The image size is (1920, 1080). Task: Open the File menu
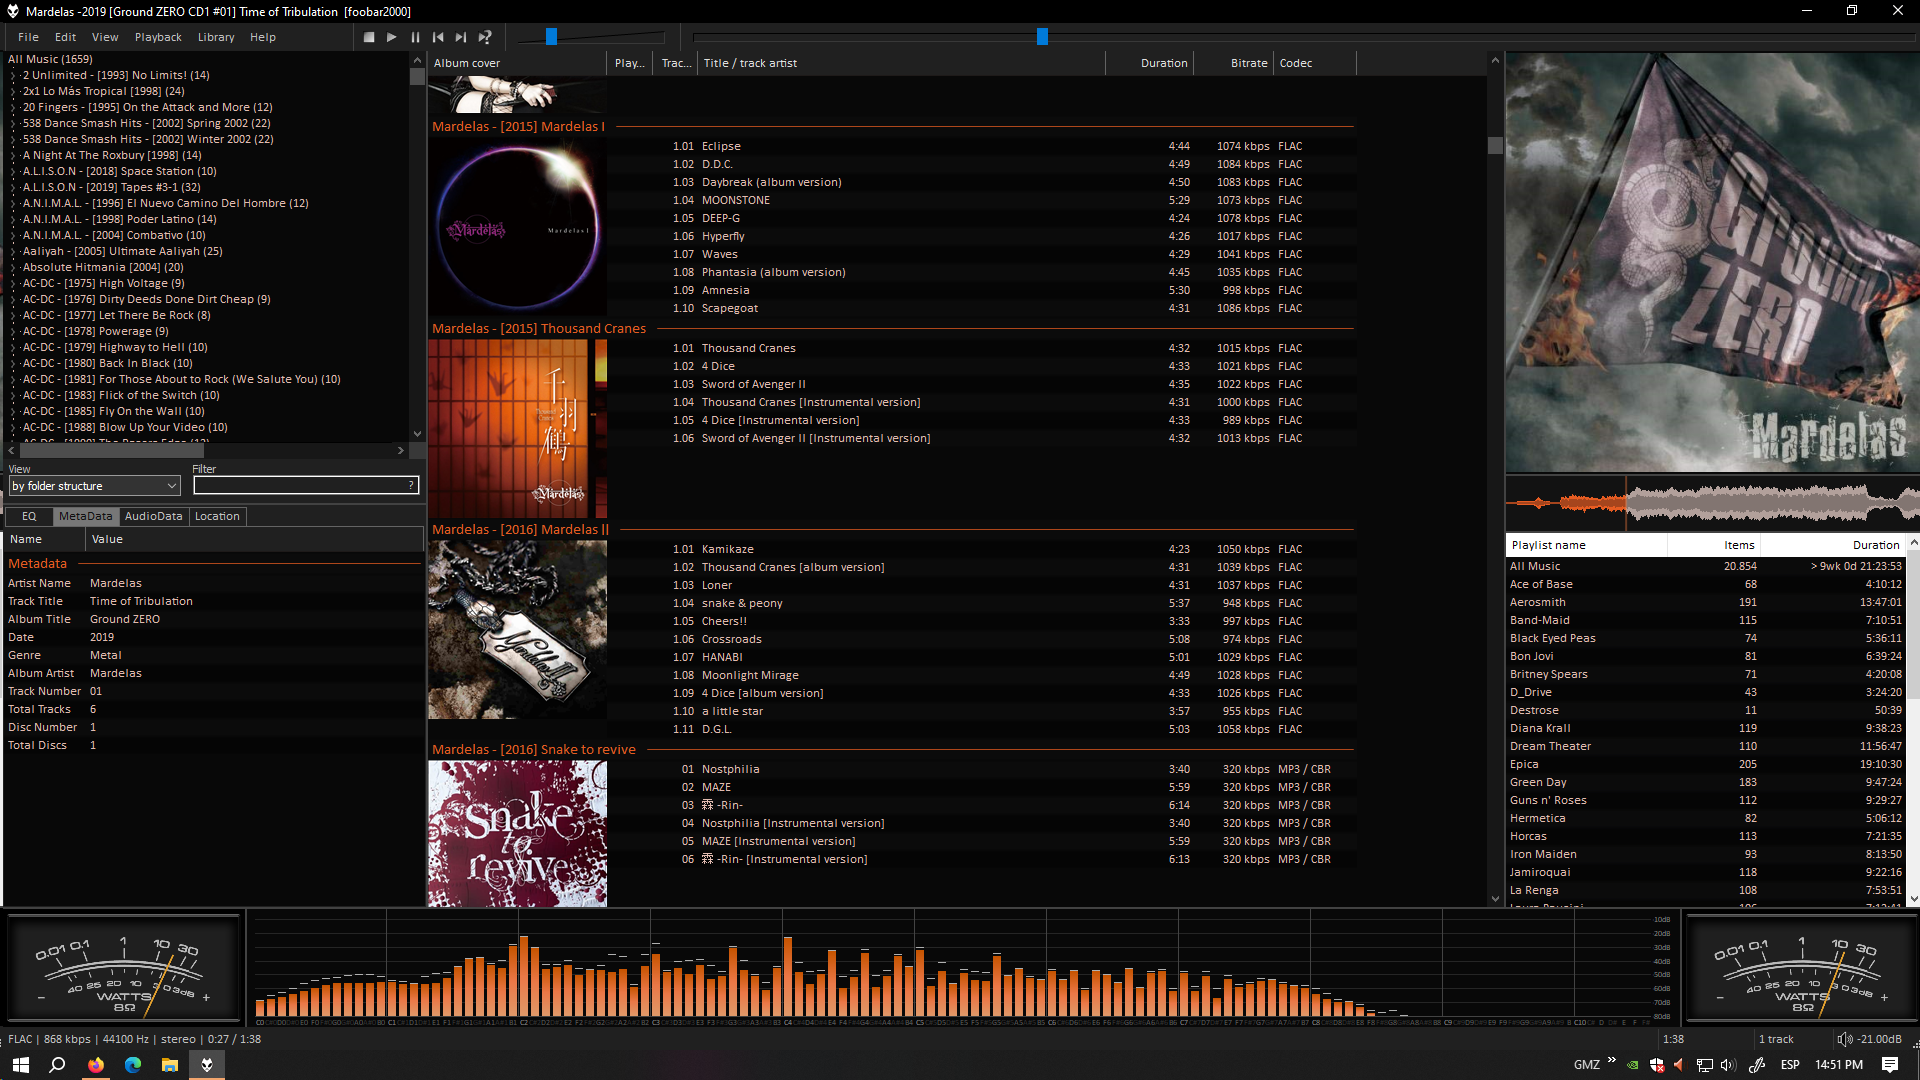pyautogui.click(x=28, y=37)
